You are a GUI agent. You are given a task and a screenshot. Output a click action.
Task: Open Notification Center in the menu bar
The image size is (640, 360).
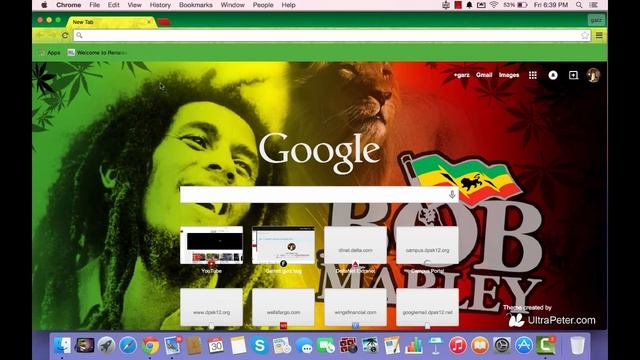[593, 5]
